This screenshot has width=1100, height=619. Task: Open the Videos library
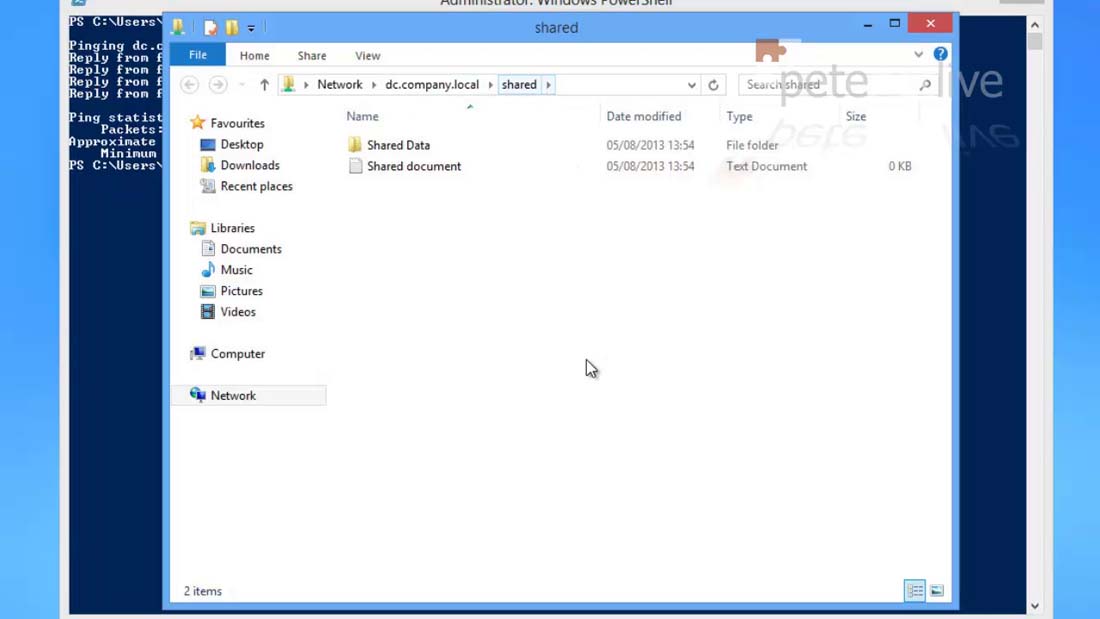coord(238,312)
